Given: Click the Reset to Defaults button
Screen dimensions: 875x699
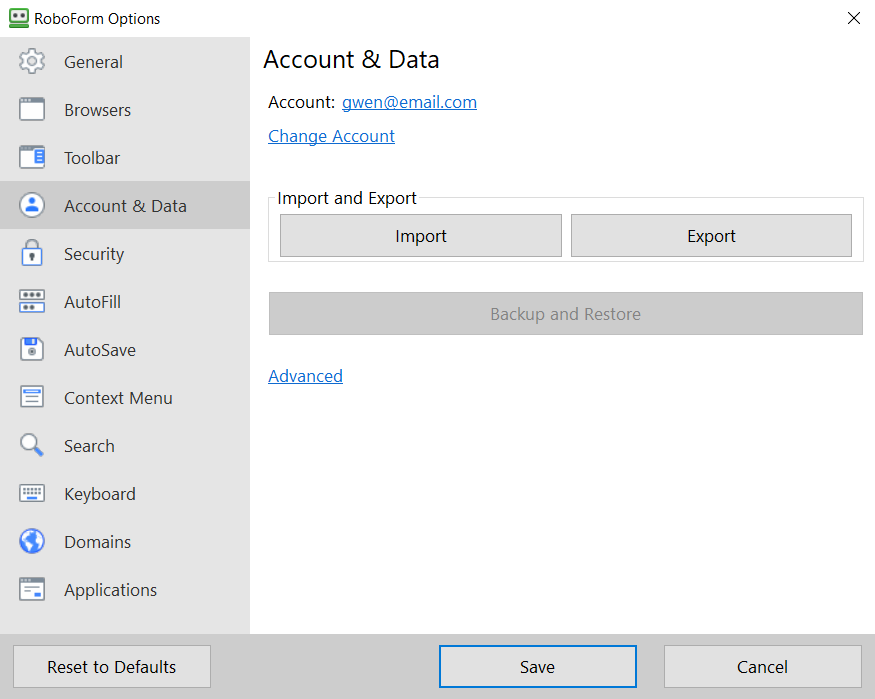Looking at the screenshot, I should pyautogui.click(x=112, y=667).
